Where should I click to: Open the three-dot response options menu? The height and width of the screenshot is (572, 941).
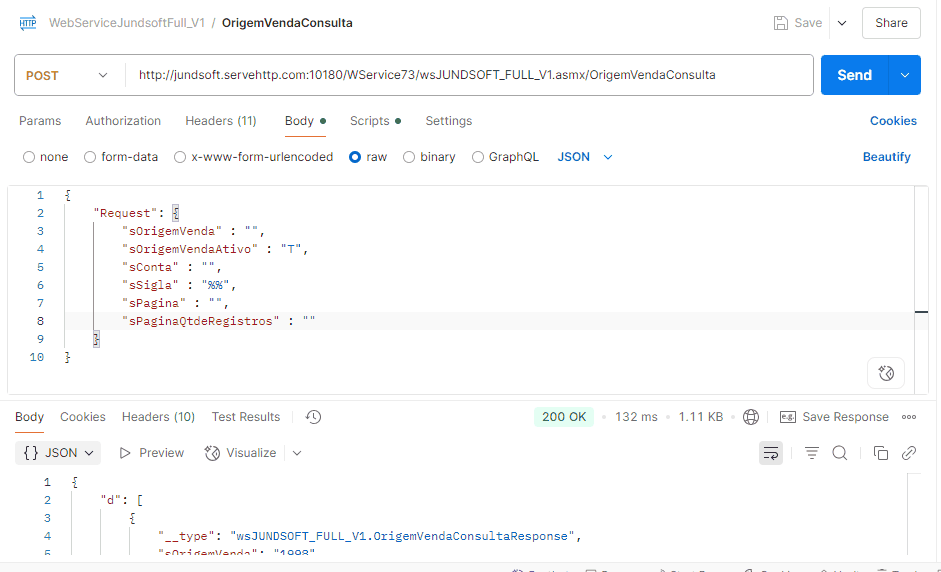tap(909, 417)
